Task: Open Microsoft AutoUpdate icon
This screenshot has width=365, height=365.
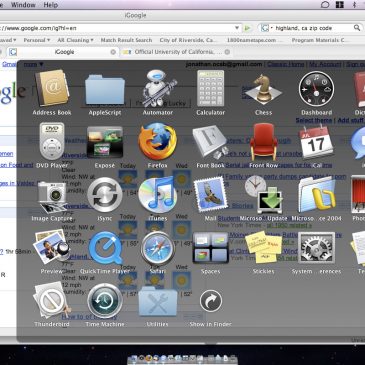Action: (x=263, y=195)
